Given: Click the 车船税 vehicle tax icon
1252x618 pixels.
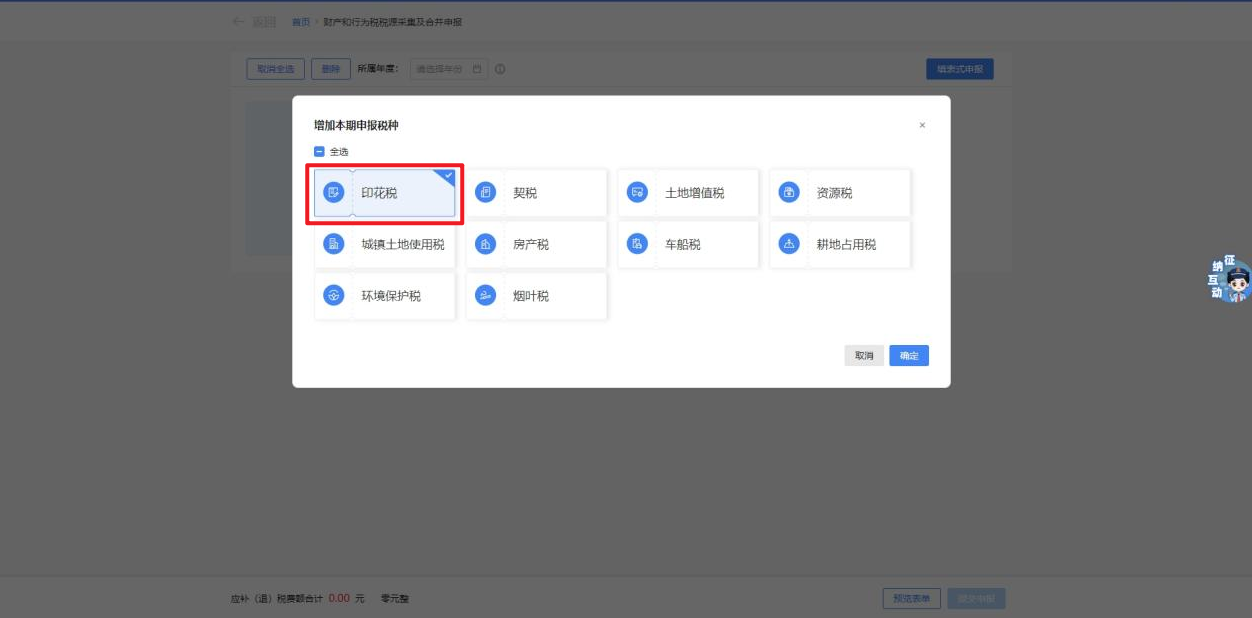Looking at the screenshot, I should (x=638, y=244).
